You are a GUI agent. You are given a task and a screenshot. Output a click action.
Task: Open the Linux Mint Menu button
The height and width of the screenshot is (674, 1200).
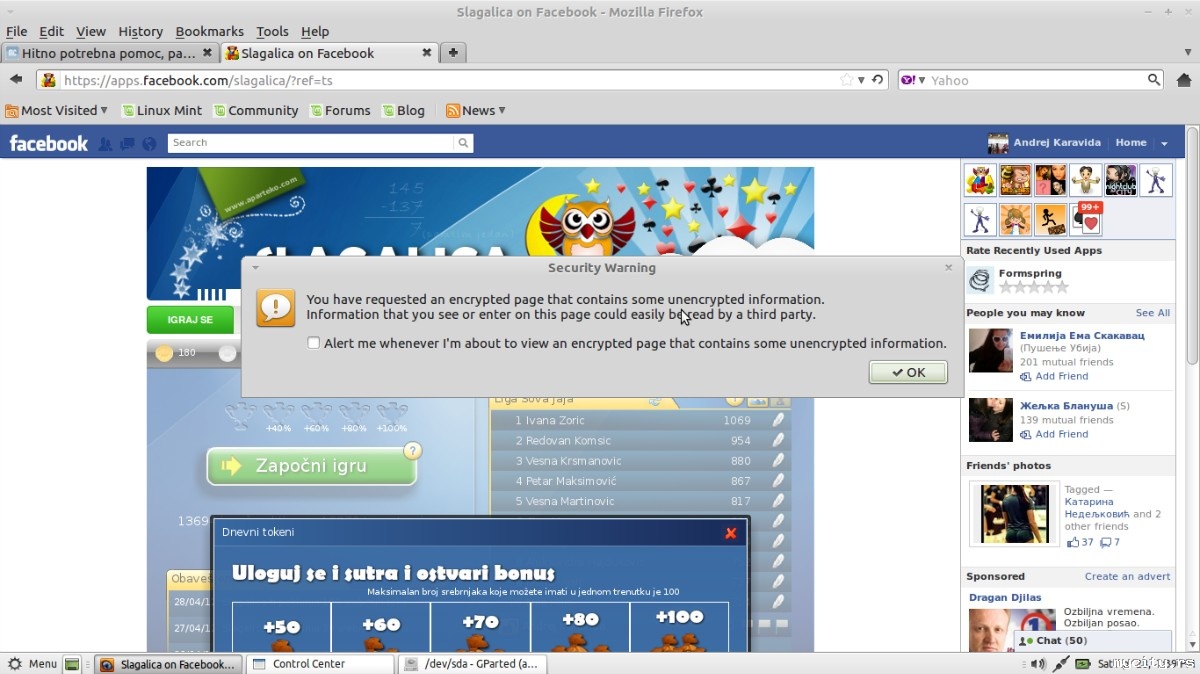[x=32, y=663]
